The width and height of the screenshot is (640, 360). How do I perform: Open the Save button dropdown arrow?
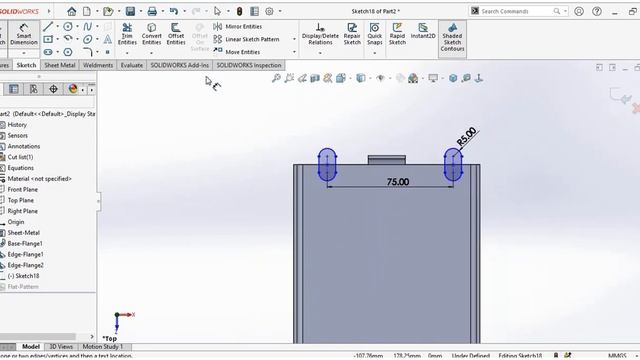(140, 11)
